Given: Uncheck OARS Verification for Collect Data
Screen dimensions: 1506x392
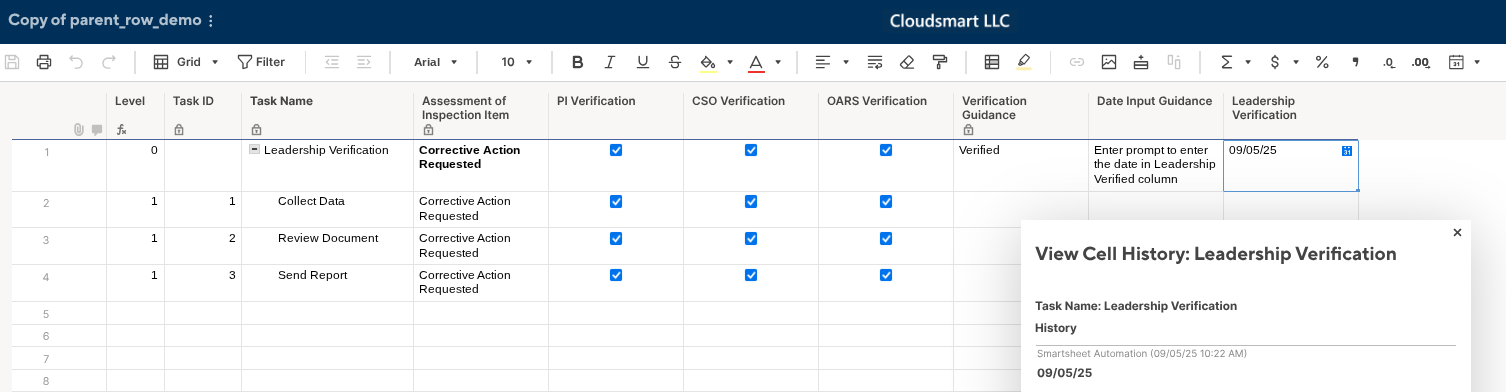Looking at the screenshot, I should coord(886,201).
